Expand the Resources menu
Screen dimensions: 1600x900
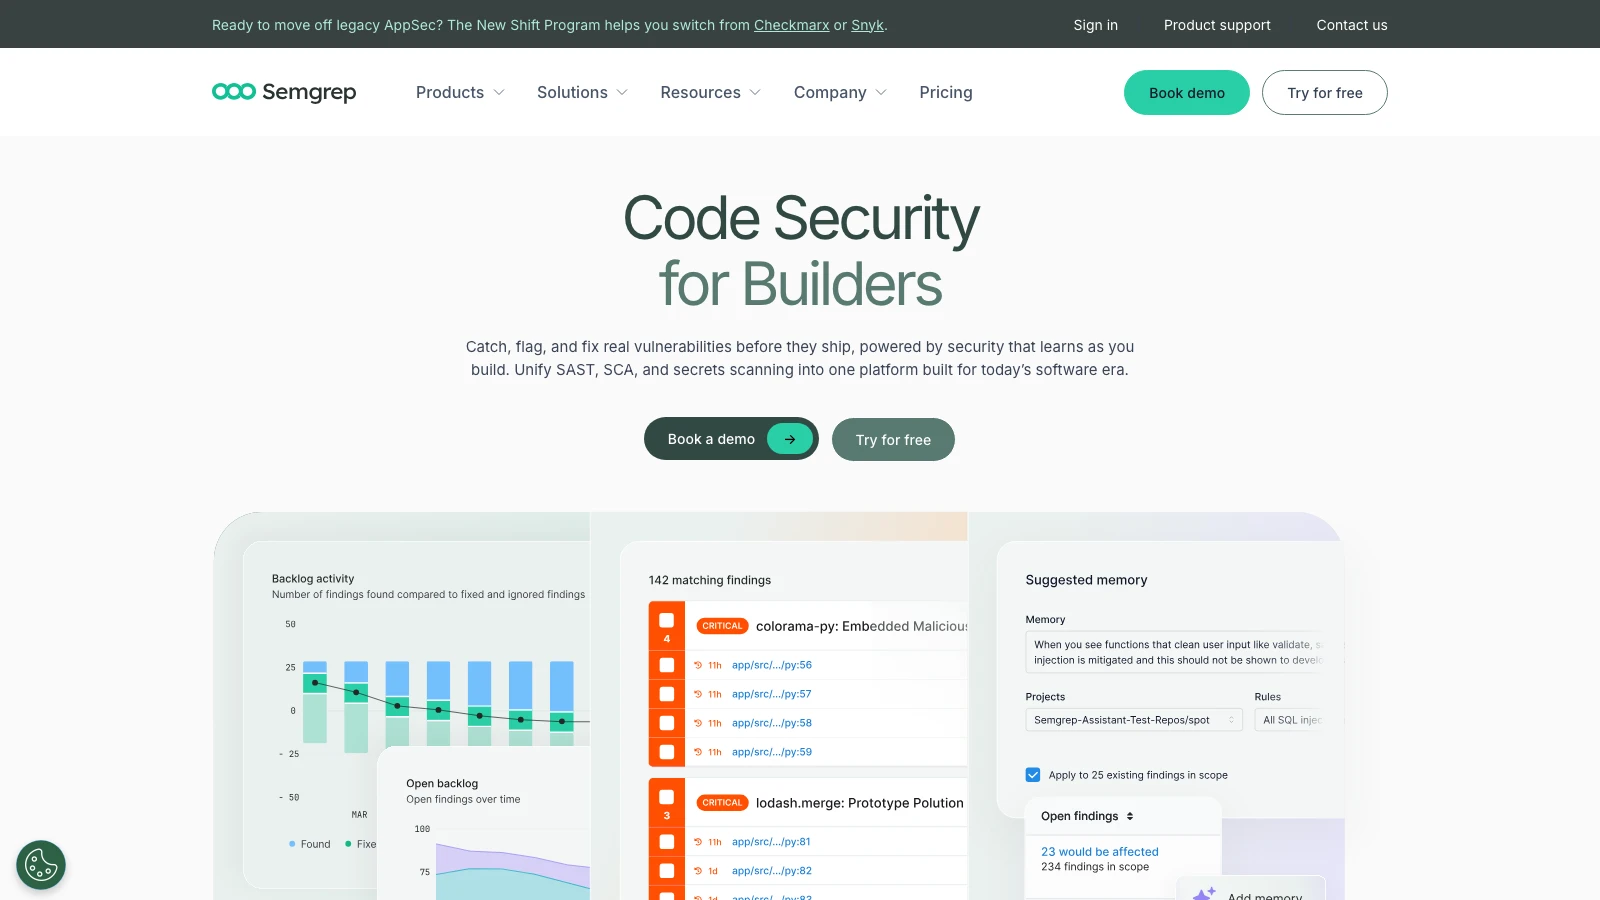[710, 92]
